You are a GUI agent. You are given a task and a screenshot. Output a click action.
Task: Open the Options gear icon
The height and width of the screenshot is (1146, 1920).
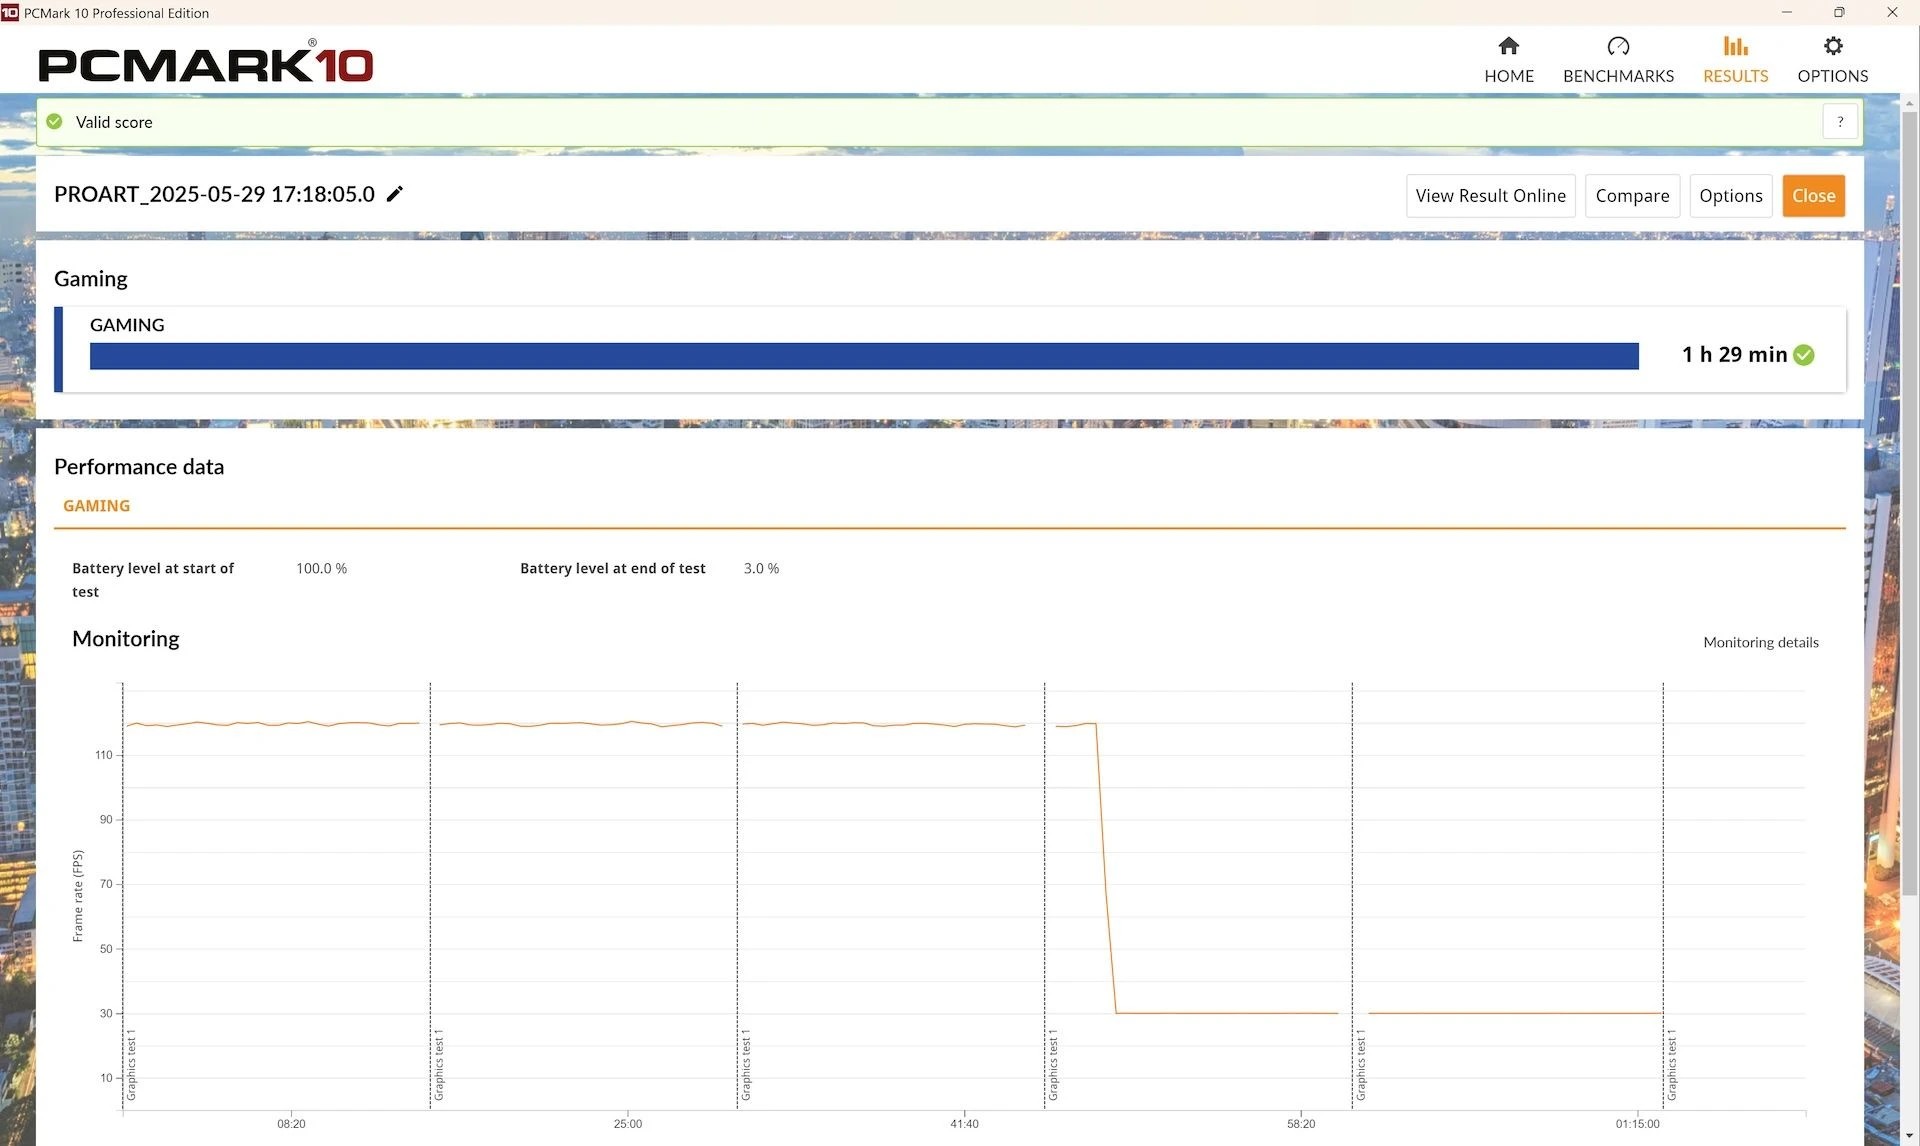tap(1832, 46)
